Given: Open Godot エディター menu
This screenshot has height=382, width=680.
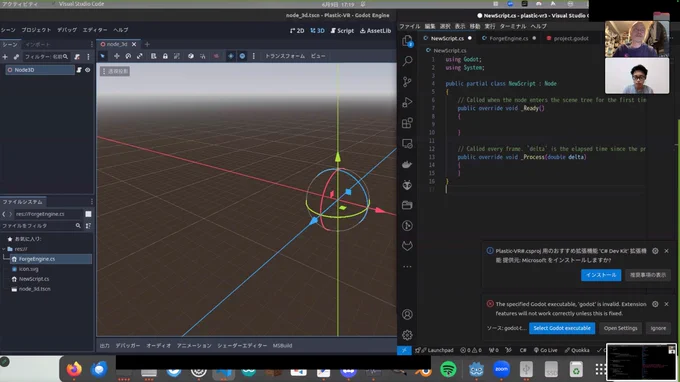Looking at the screenshot, I should (x=95, y=30).
